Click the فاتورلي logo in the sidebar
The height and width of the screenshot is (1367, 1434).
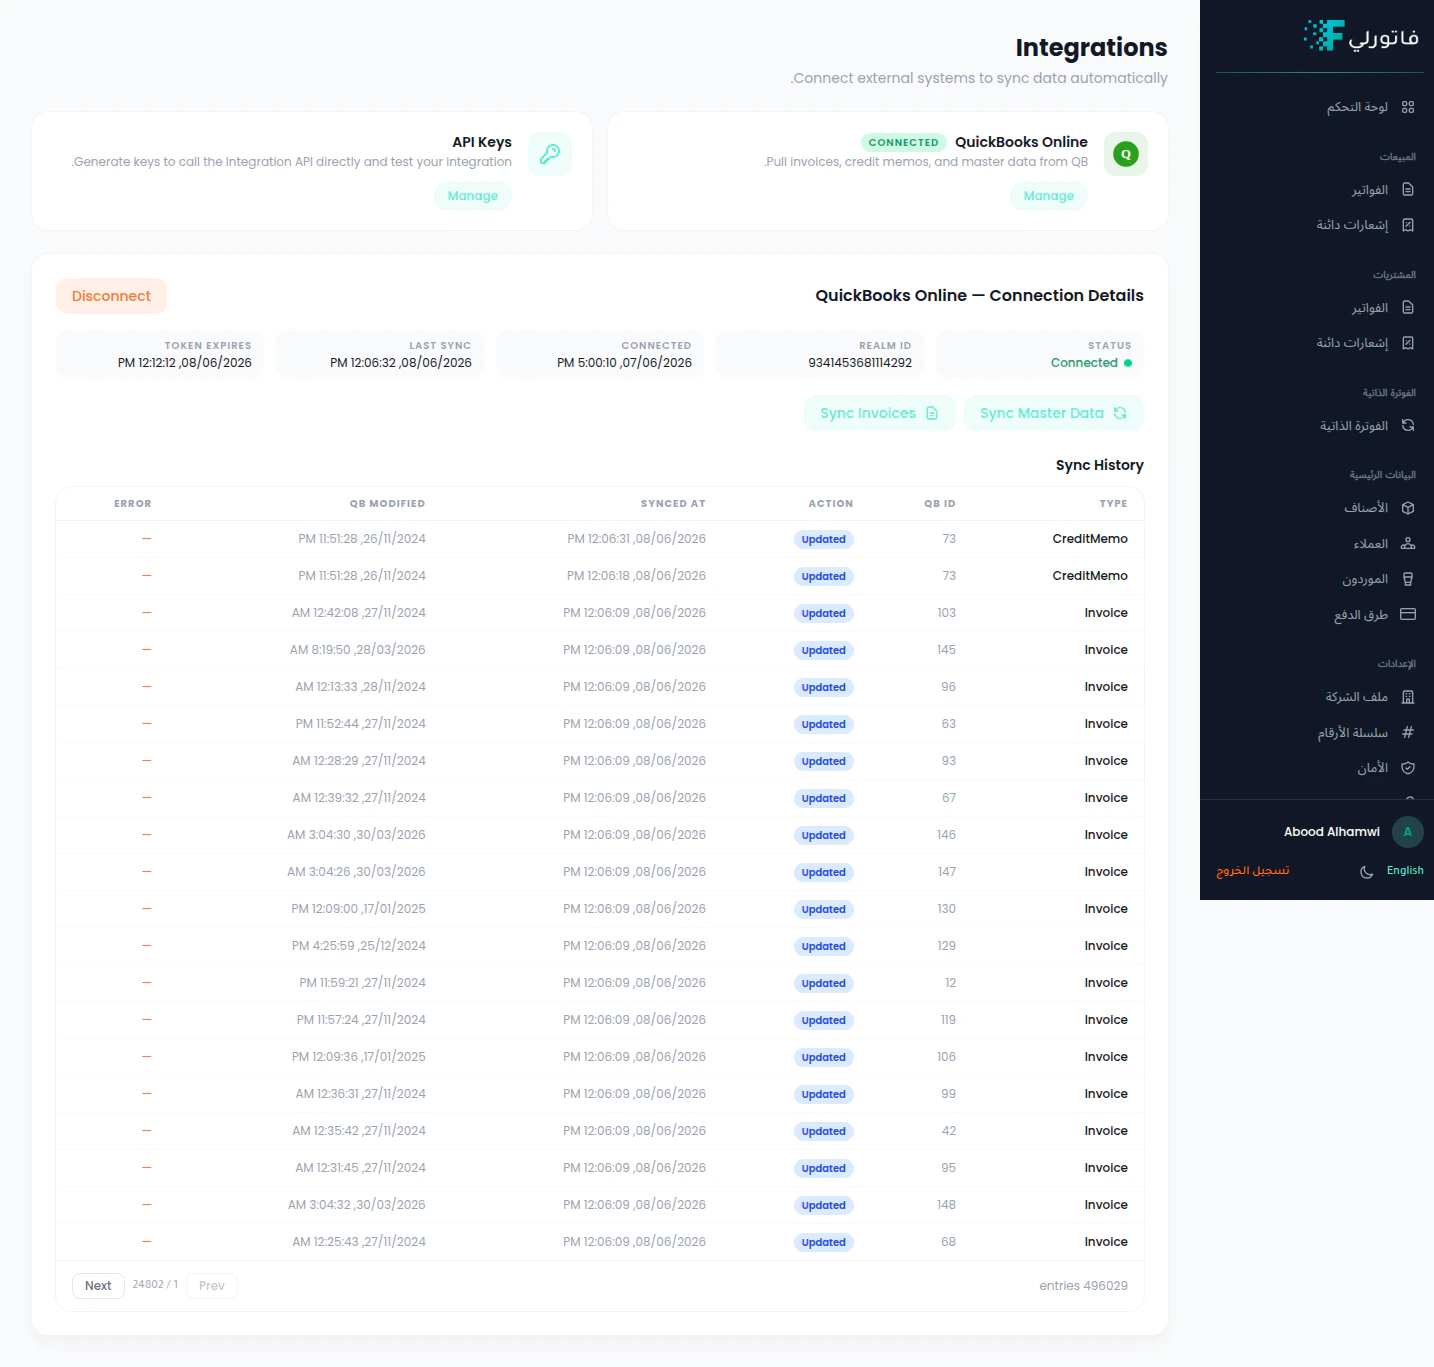[1361, 36]
